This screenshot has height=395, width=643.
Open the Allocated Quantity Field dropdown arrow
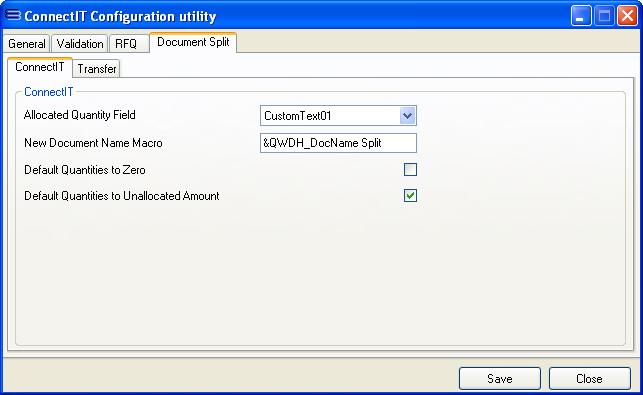pos(408,116)
